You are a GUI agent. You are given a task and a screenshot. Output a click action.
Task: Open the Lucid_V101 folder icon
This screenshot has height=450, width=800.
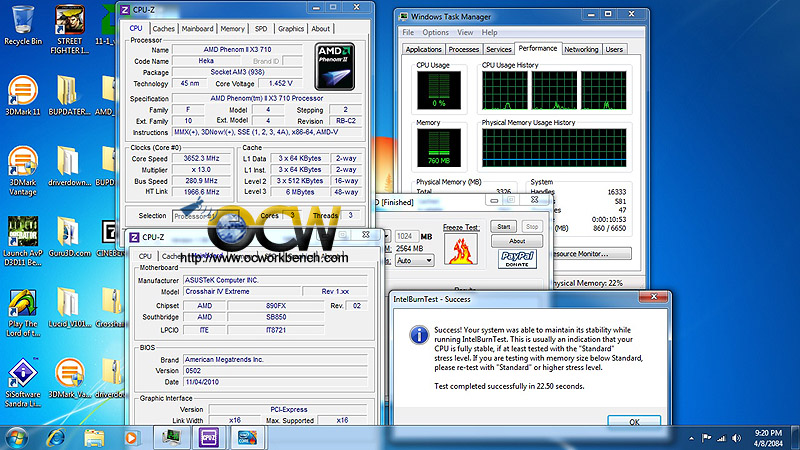coord(69,308)
